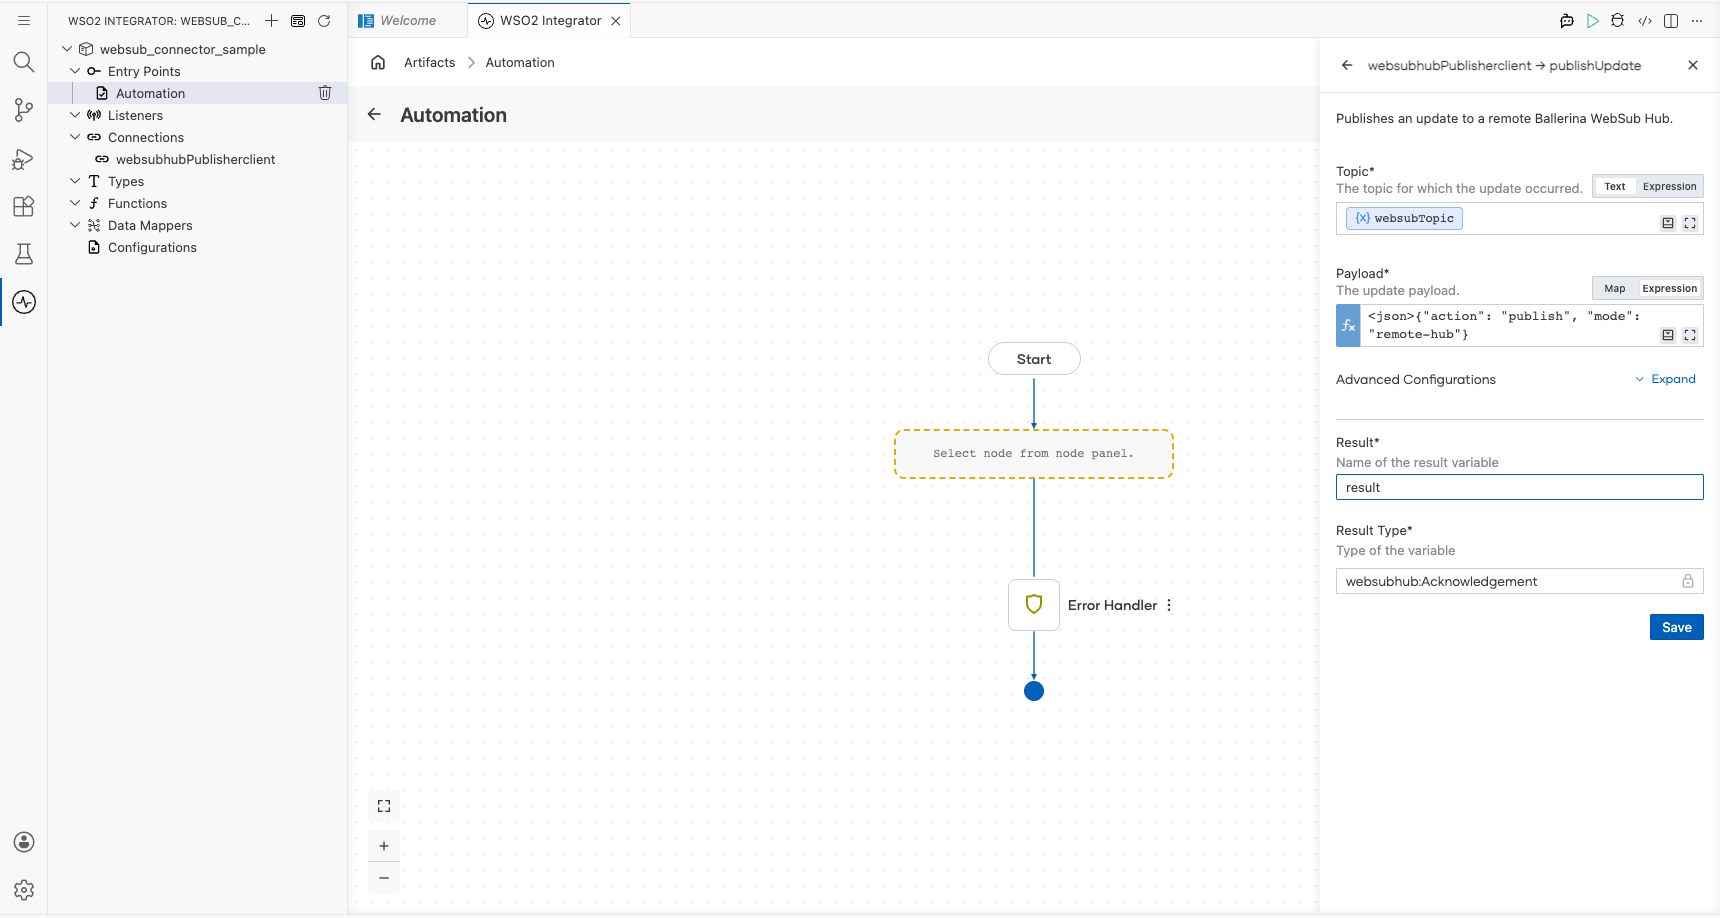
Task: Open the Accounts icon
Action: (24, 842)
